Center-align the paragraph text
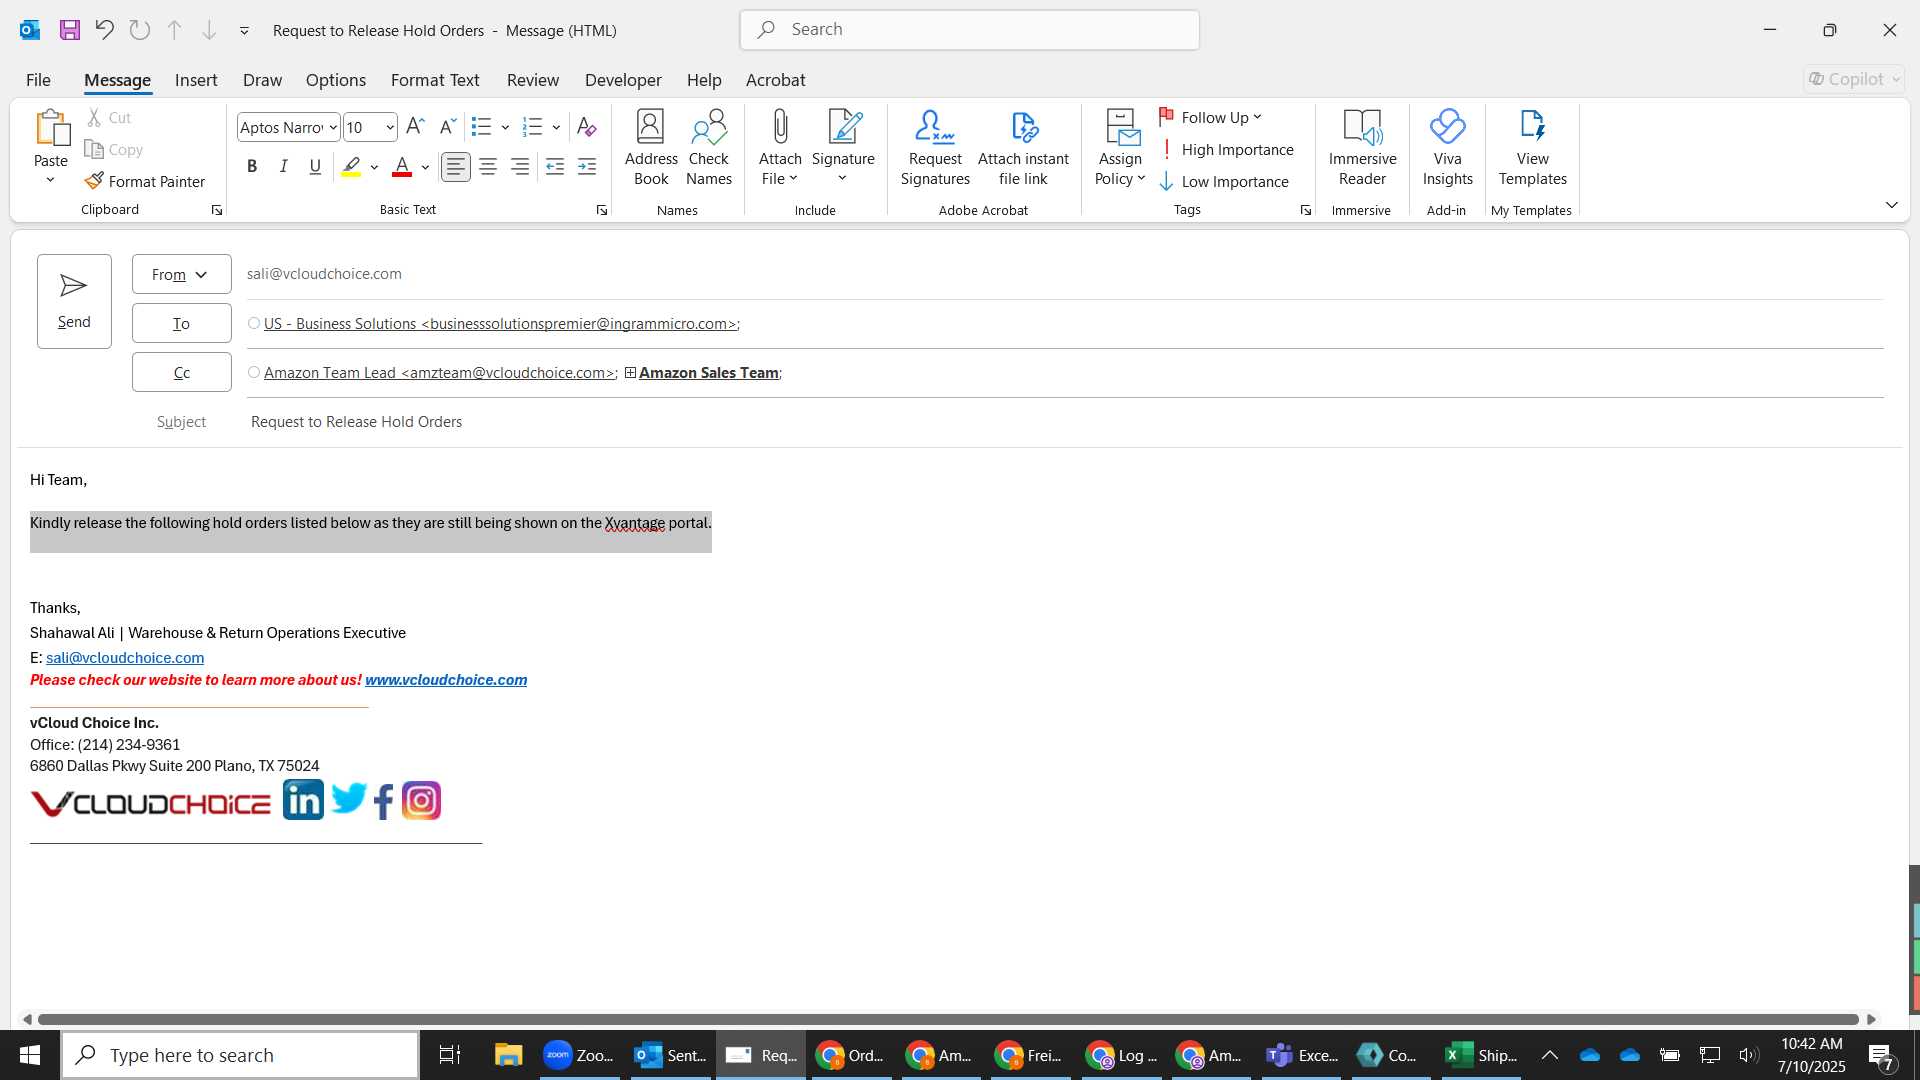This screenshot has width=1920, height=1080. (x=488, y=167)
